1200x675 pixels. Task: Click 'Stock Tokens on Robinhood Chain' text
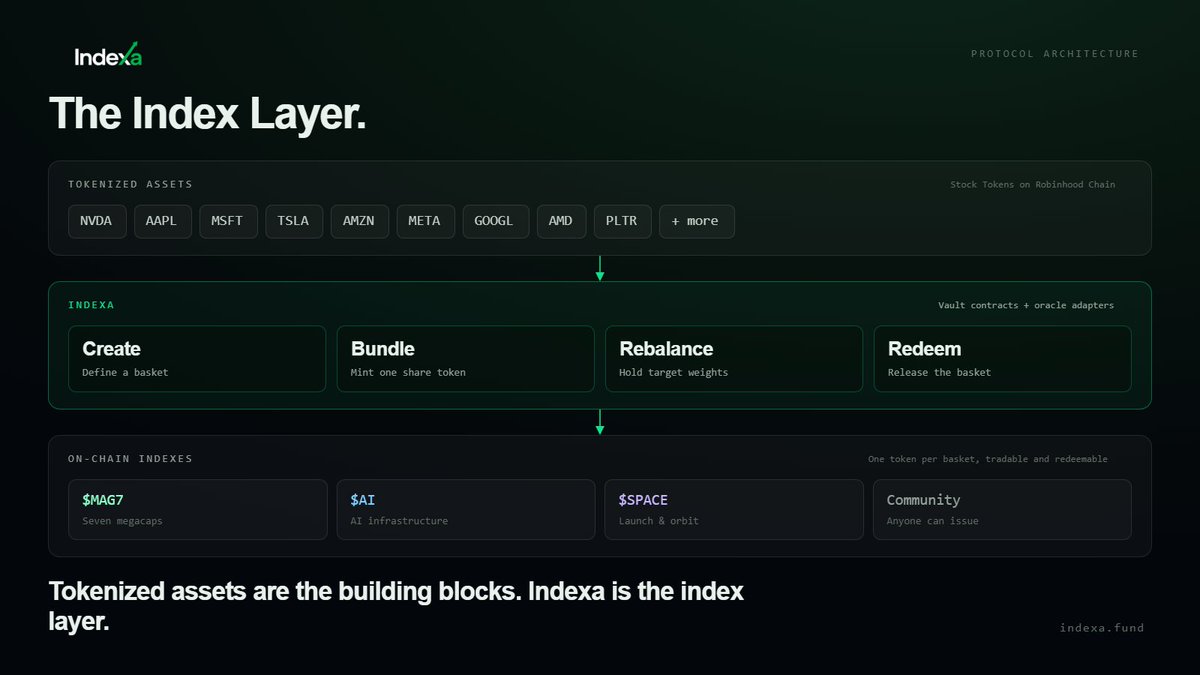[1033, 185]
